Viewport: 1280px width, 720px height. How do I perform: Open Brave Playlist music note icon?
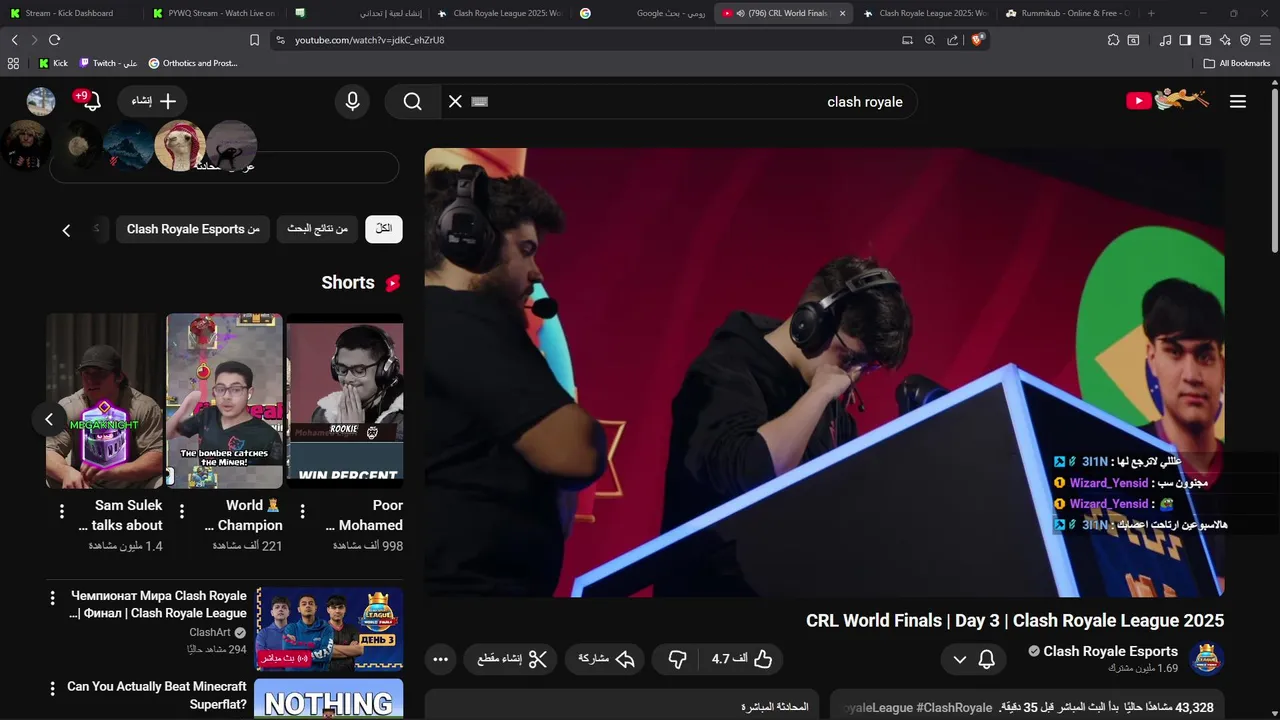pos(1165,40)
